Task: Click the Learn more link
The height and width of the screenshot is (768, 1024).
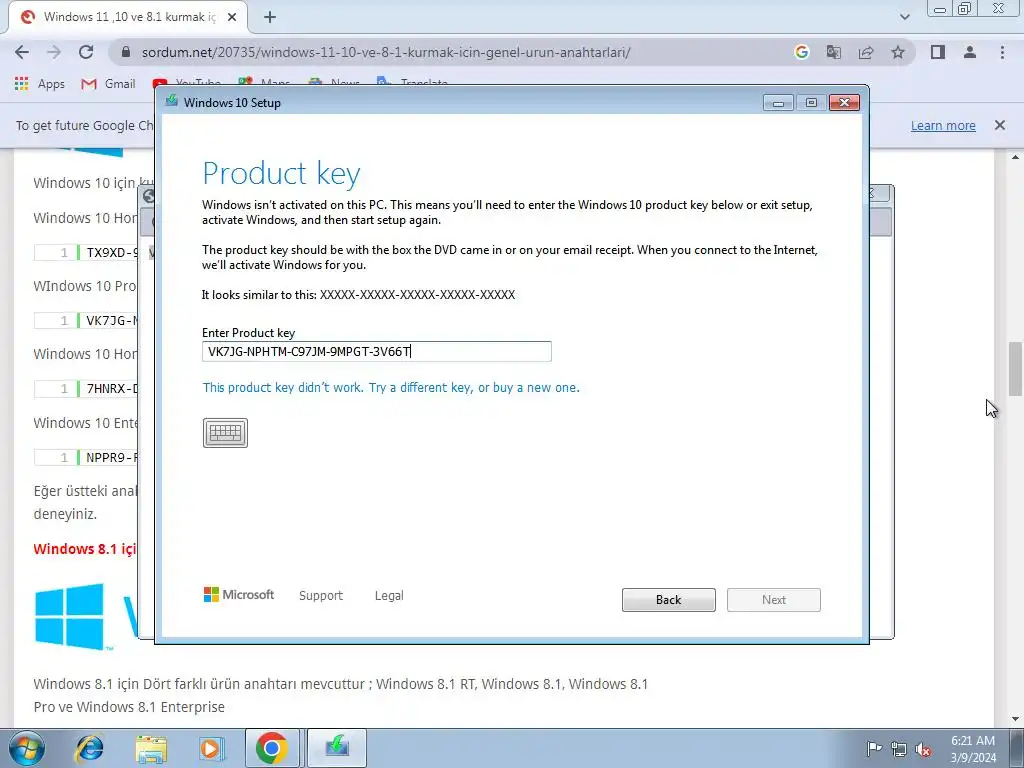Action: tap(943, 125)
